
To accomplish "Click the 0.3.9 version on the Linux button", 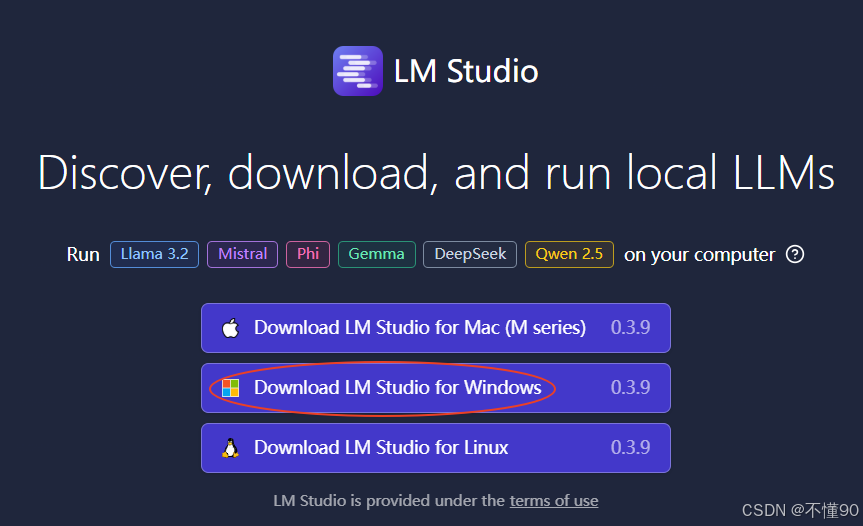I will 630,447.
